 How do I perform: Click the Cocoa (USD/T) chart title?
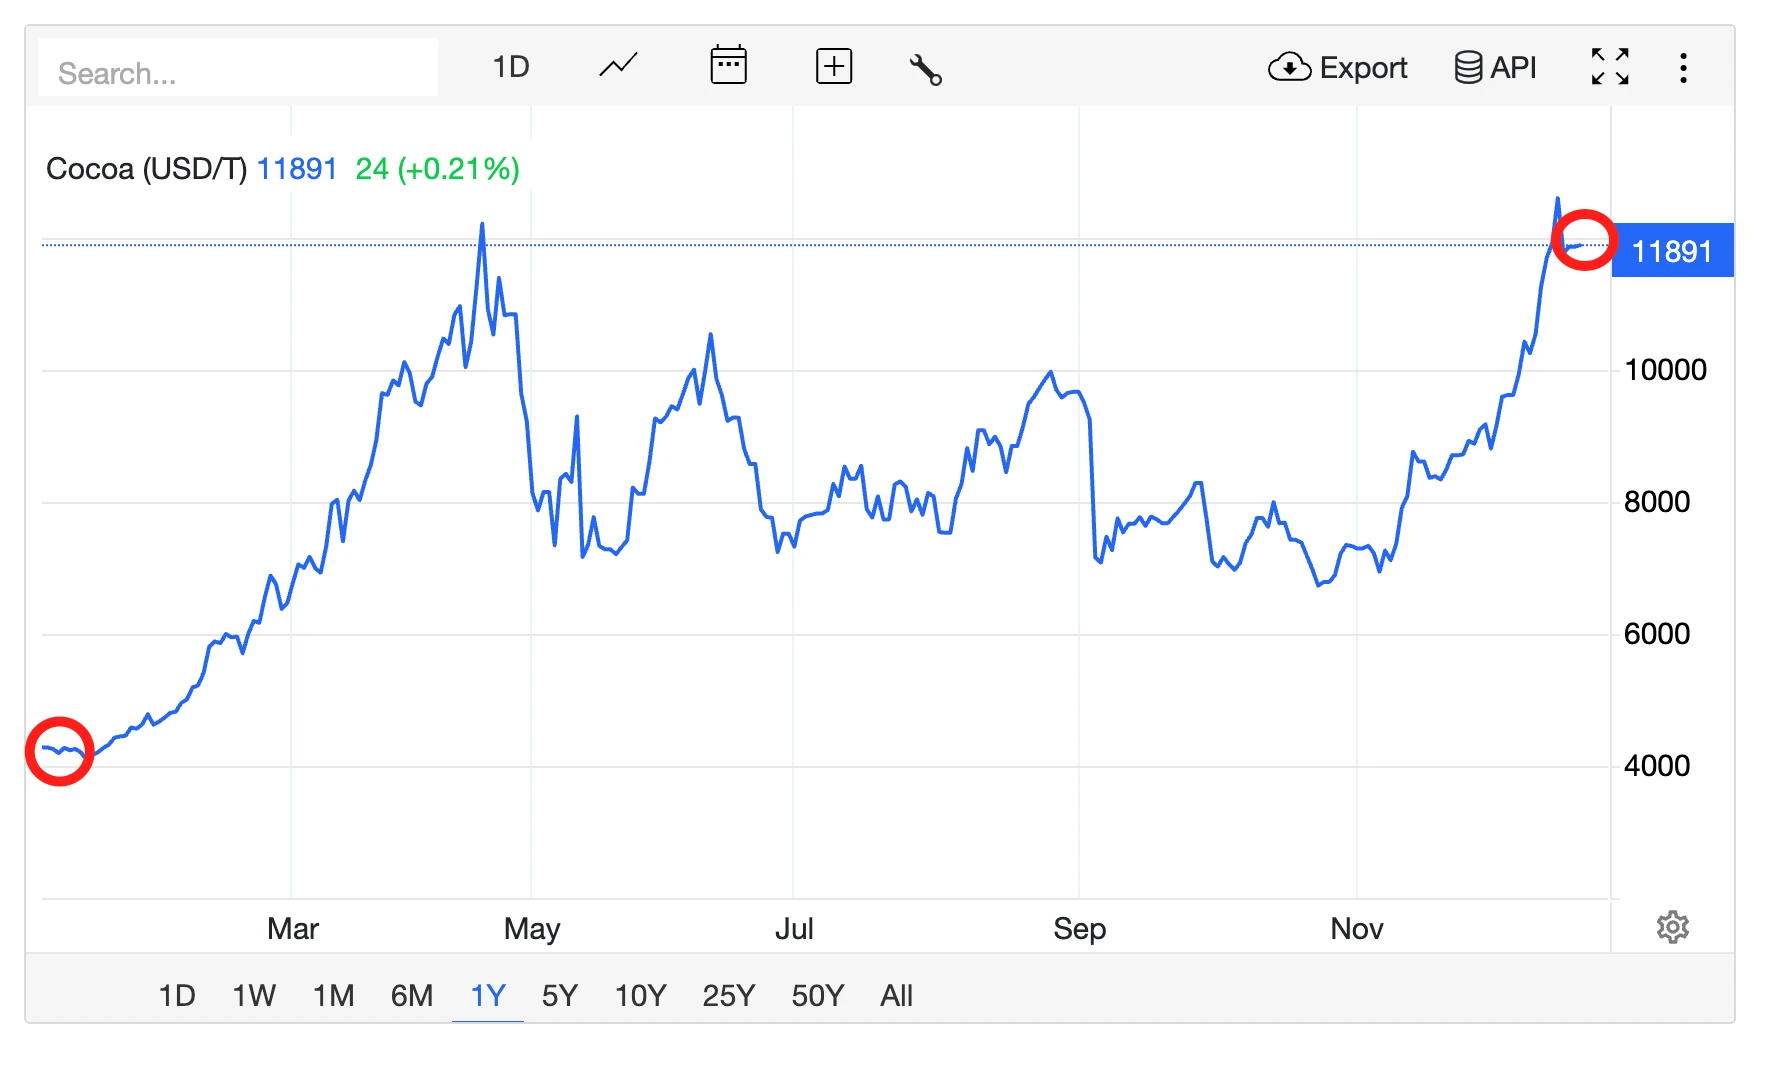click(146, 169)
